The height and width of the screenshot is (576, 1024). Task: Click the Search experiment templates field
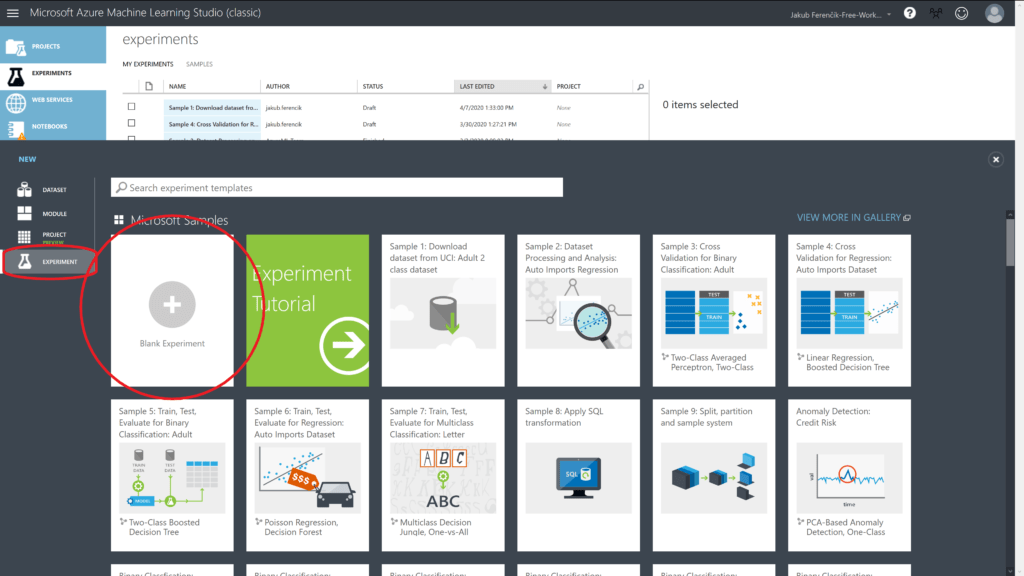338,188
